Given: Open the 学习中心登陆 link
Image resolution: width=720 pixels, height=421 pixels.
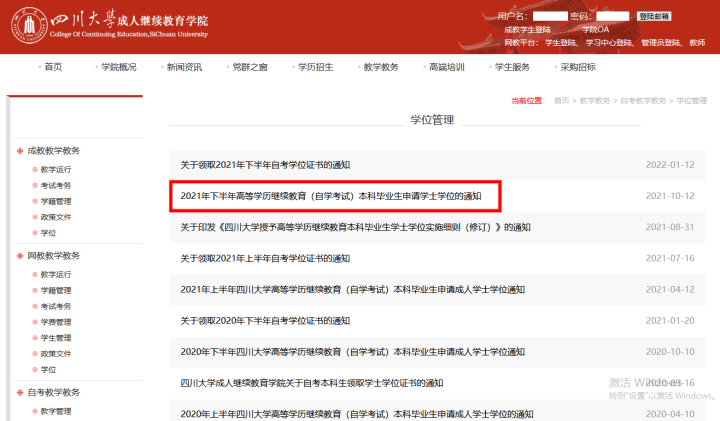Looking at the screenshot, I should point(609,43).
